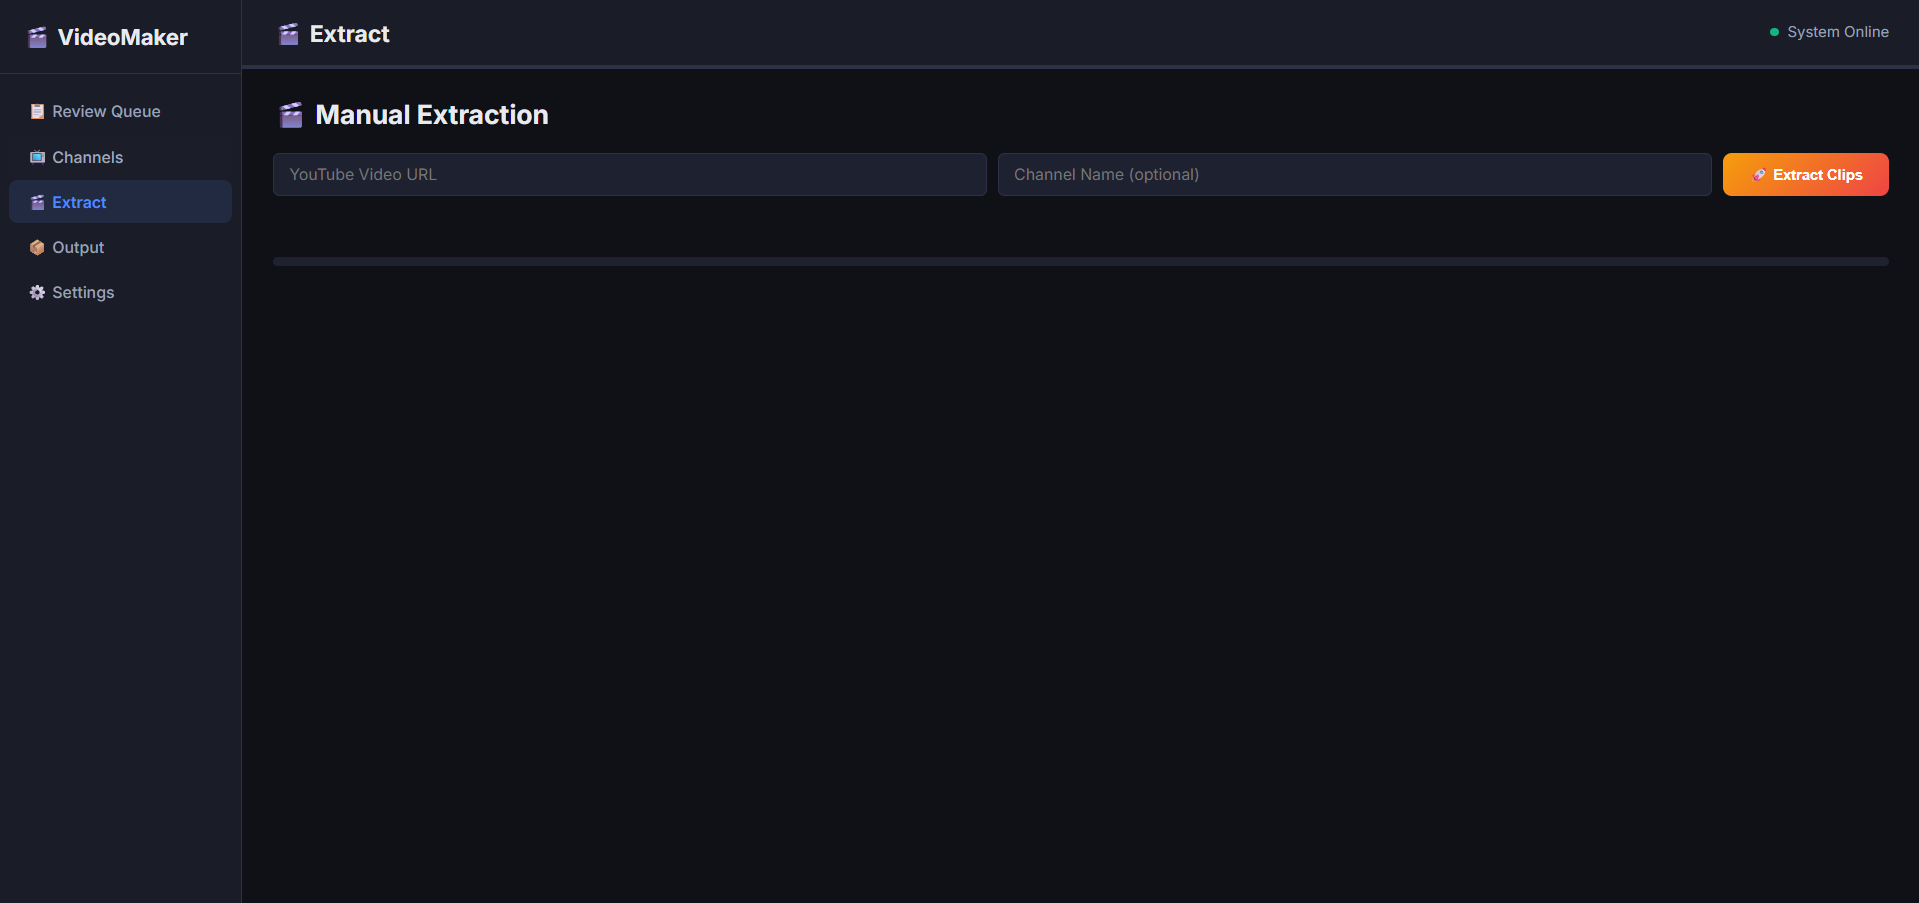This screenshot has height=903, width=1919.
Task: Click the Output package icon
Action: (x=36, y=247)
